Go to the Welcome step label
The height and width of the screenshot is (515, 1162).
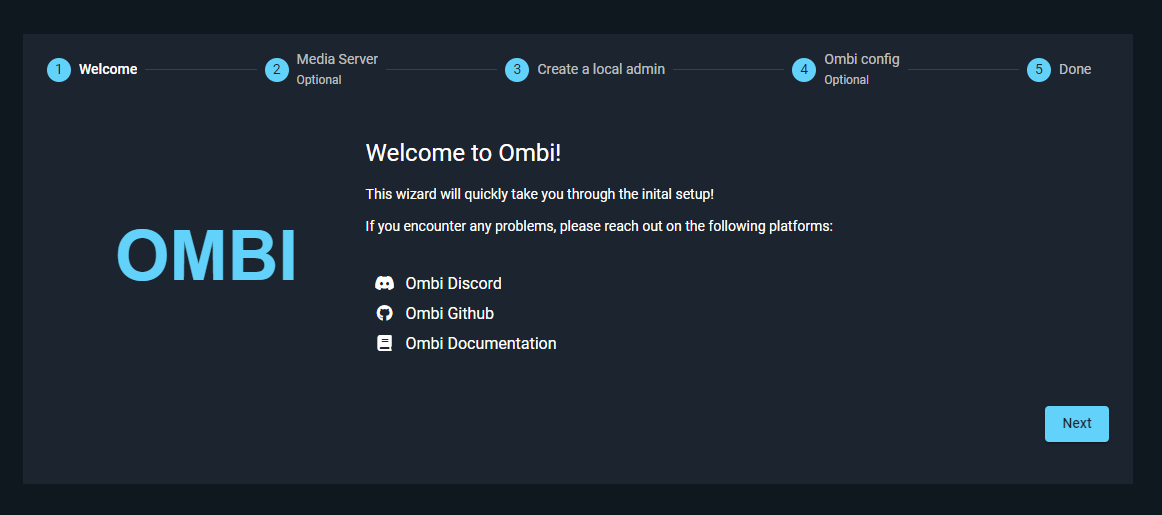(108, 70)
